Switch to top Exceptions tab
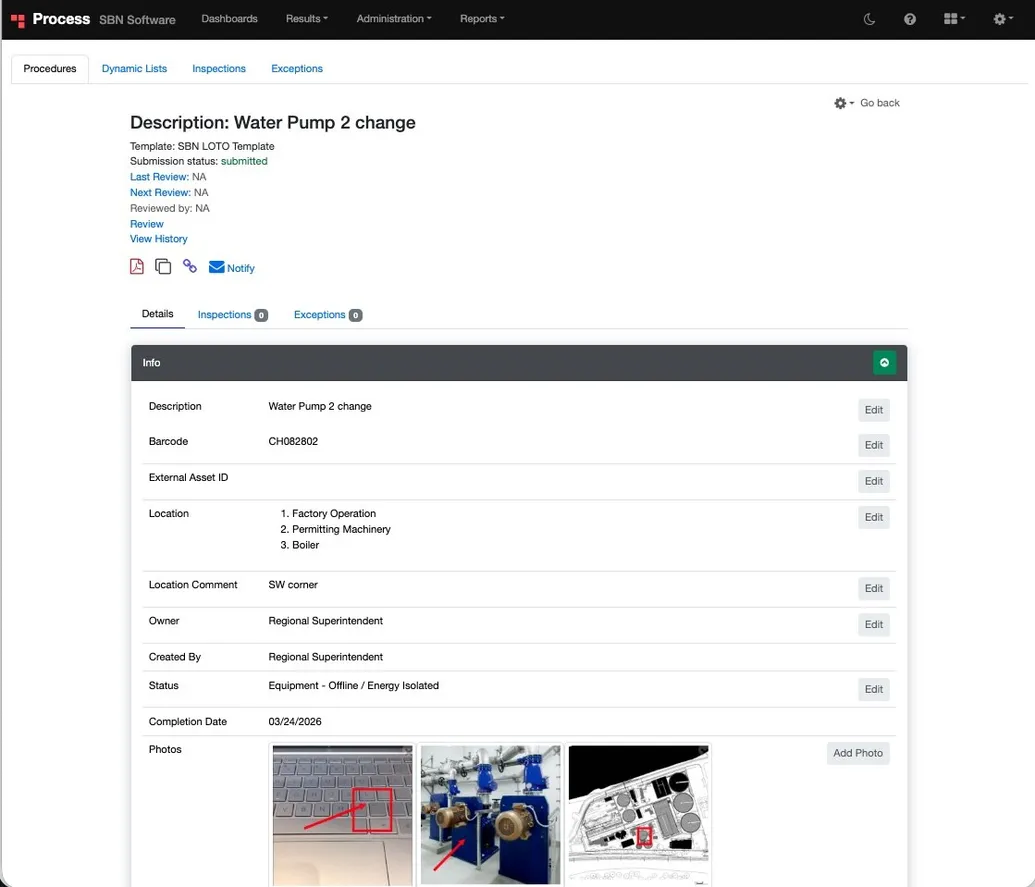 [296, 69]
